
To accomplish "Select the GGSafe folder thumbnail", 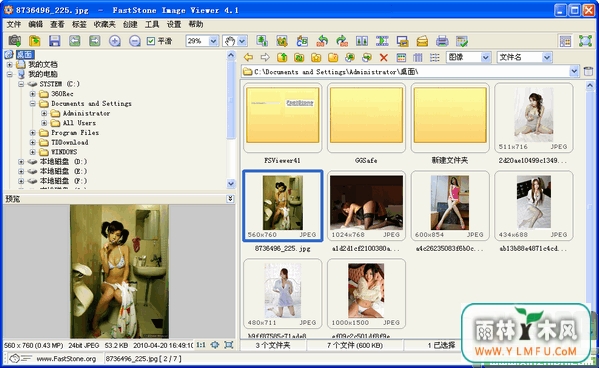I will (x=366, y=118).
